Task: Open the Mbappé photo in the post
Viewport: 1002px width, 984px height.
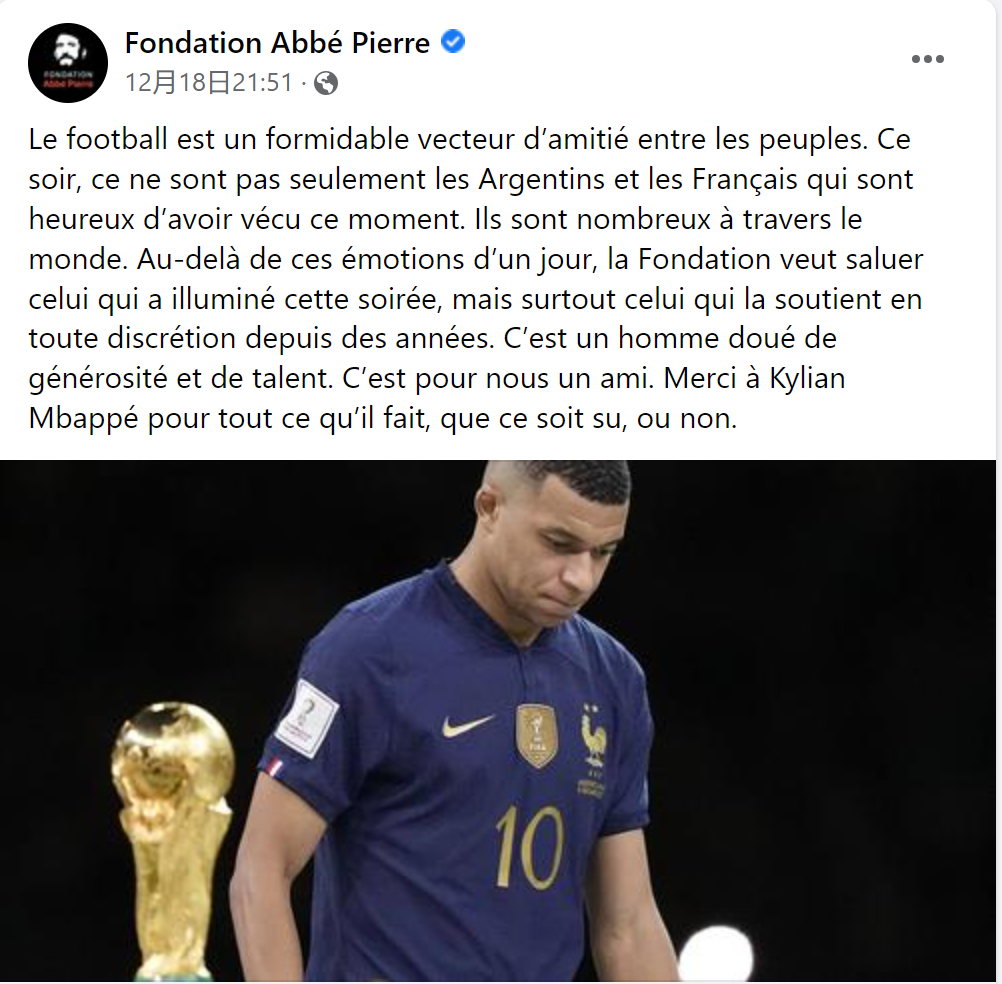Action: (x=498, y=720)
